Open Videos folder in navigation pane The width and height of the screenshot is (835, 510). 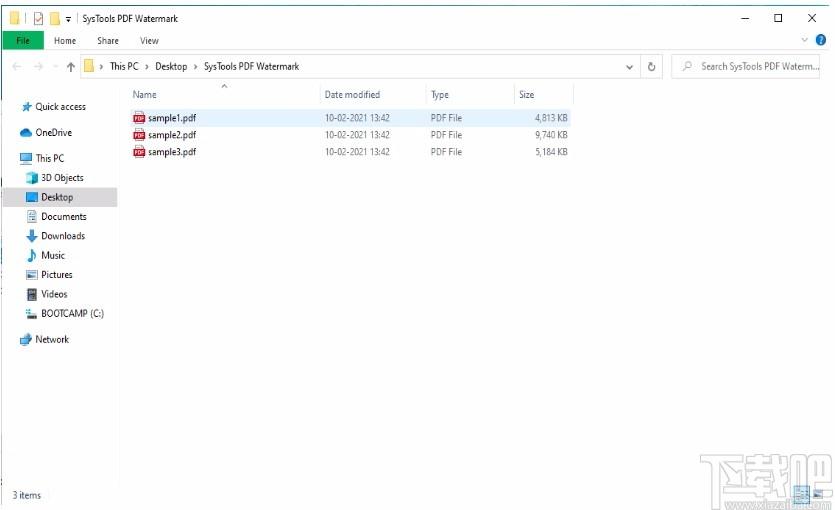(54, 294)
